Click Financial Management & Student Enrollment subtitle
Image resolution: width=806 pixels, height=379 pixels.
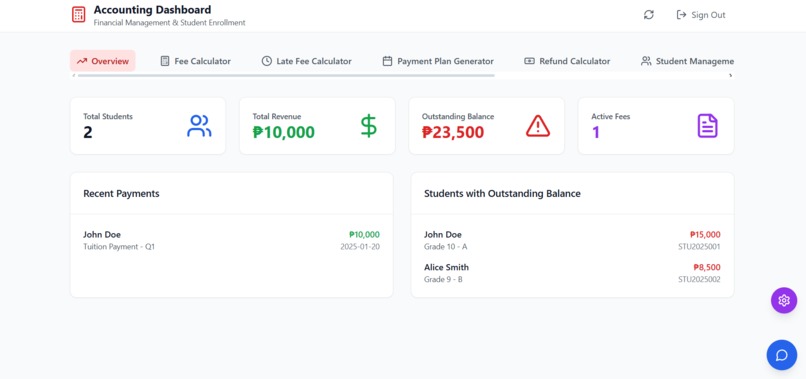point(170,23)
